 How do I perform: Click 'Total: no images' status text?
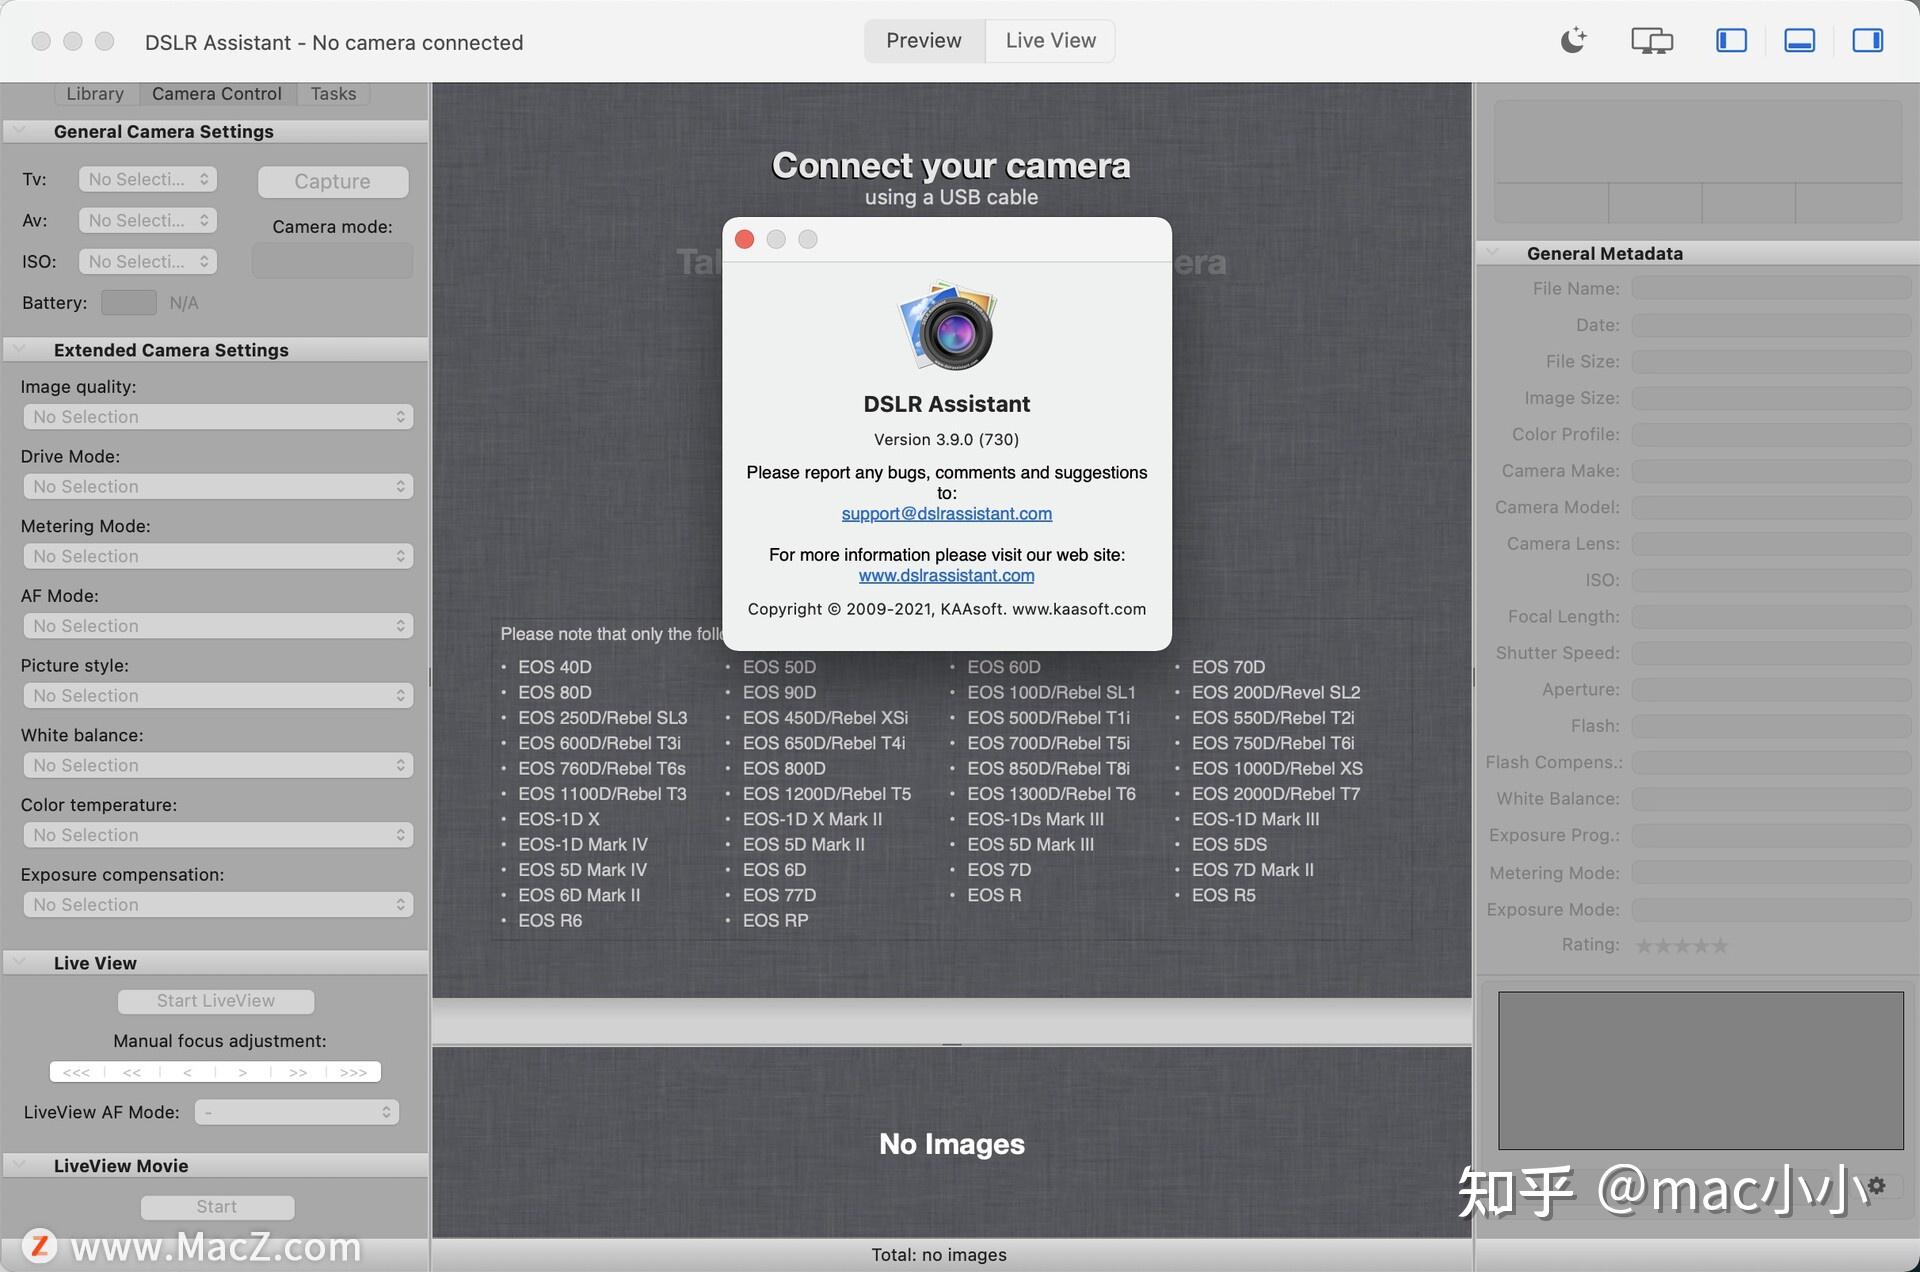click(x=939, y=1254)
